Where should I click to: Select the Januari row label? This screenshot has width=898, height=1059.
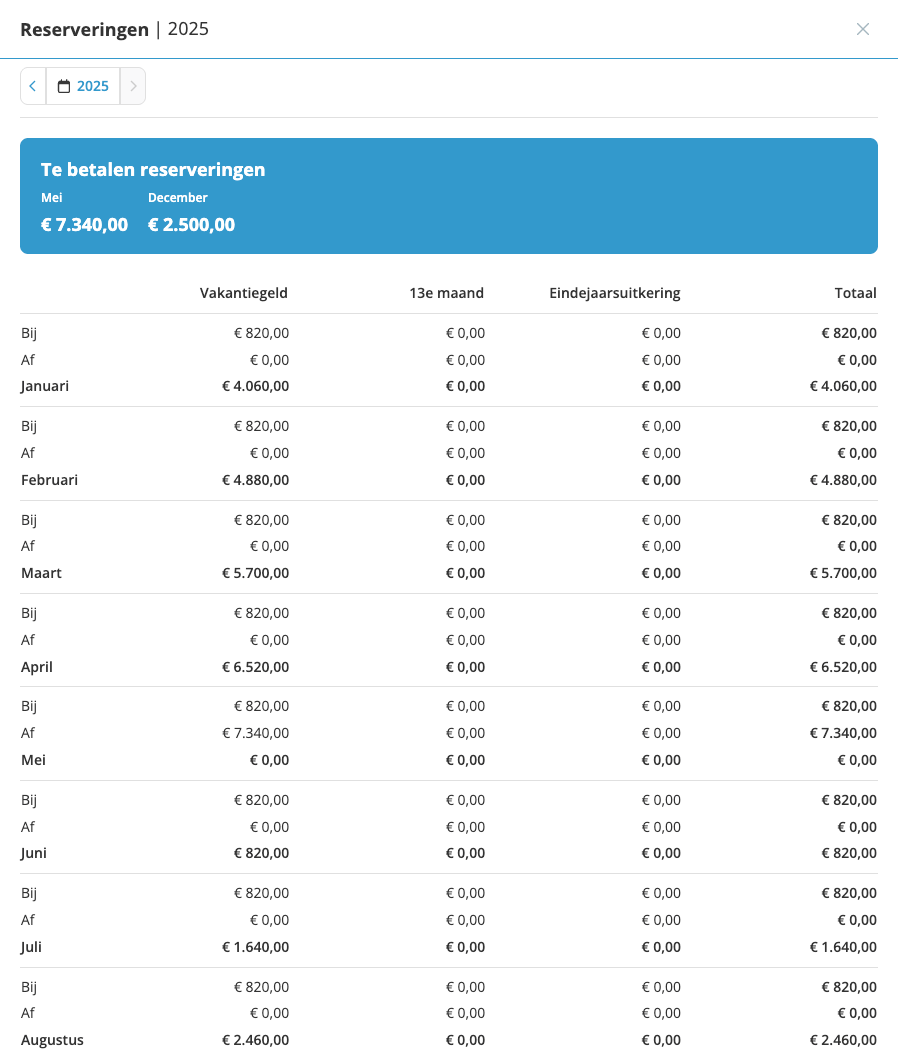pyautogui.click(x=45, y=386)
